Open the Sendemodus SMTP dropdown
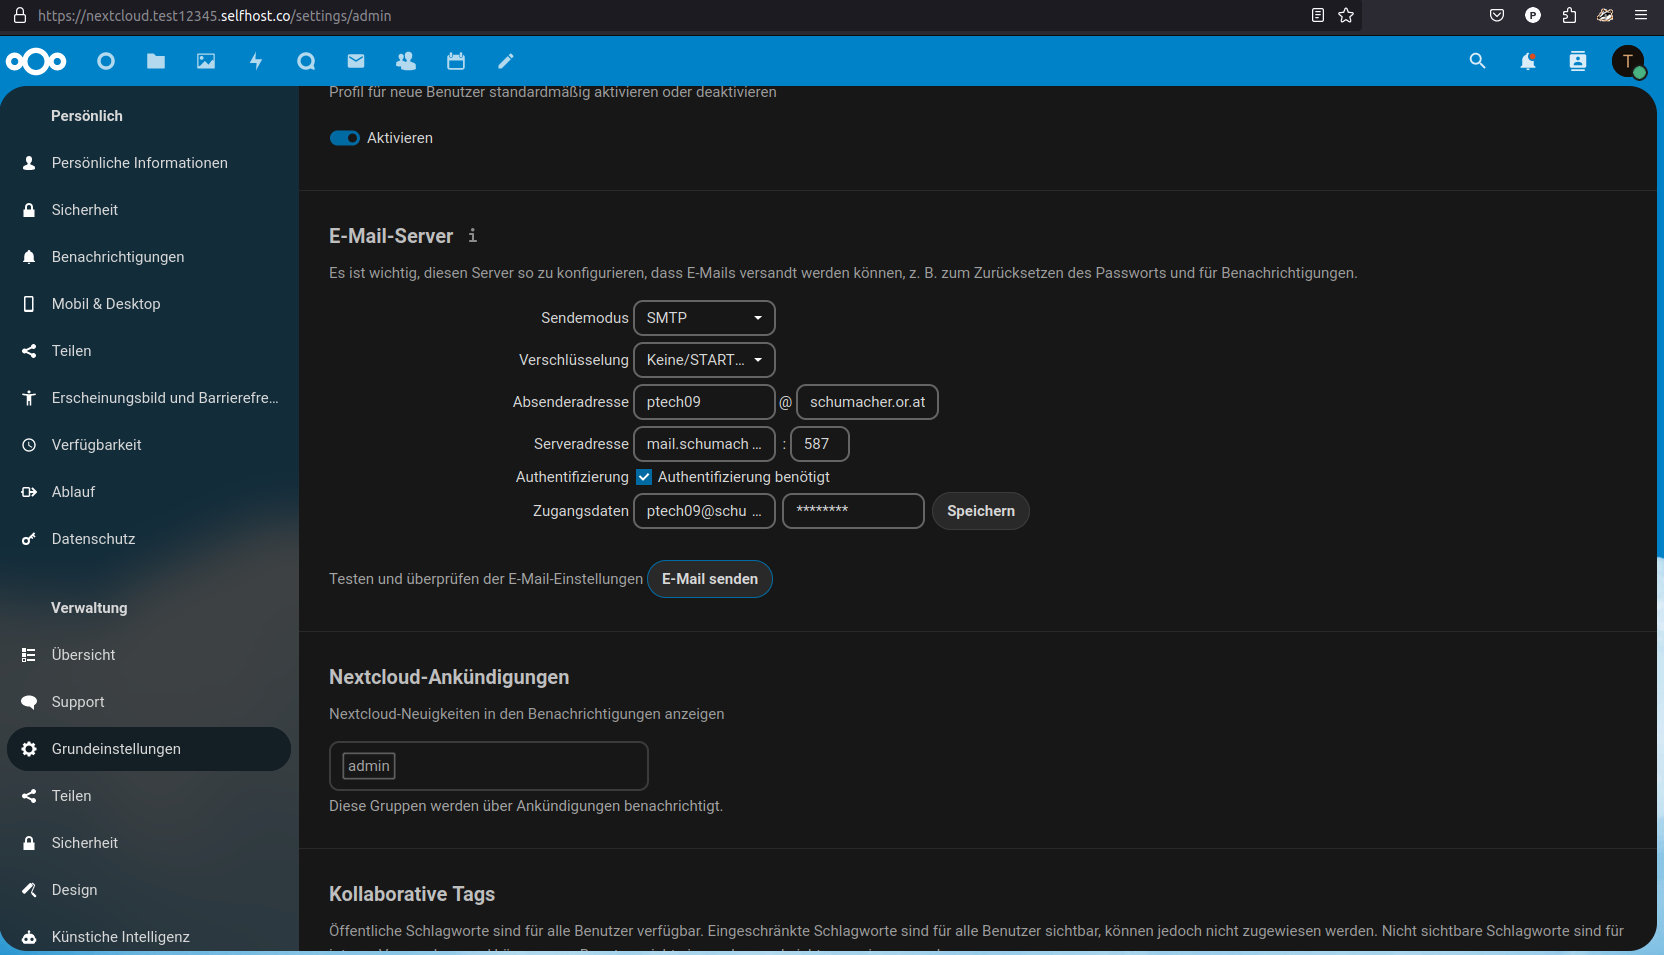The height and width of the screenshot is (955, 1664). [704, 318]
